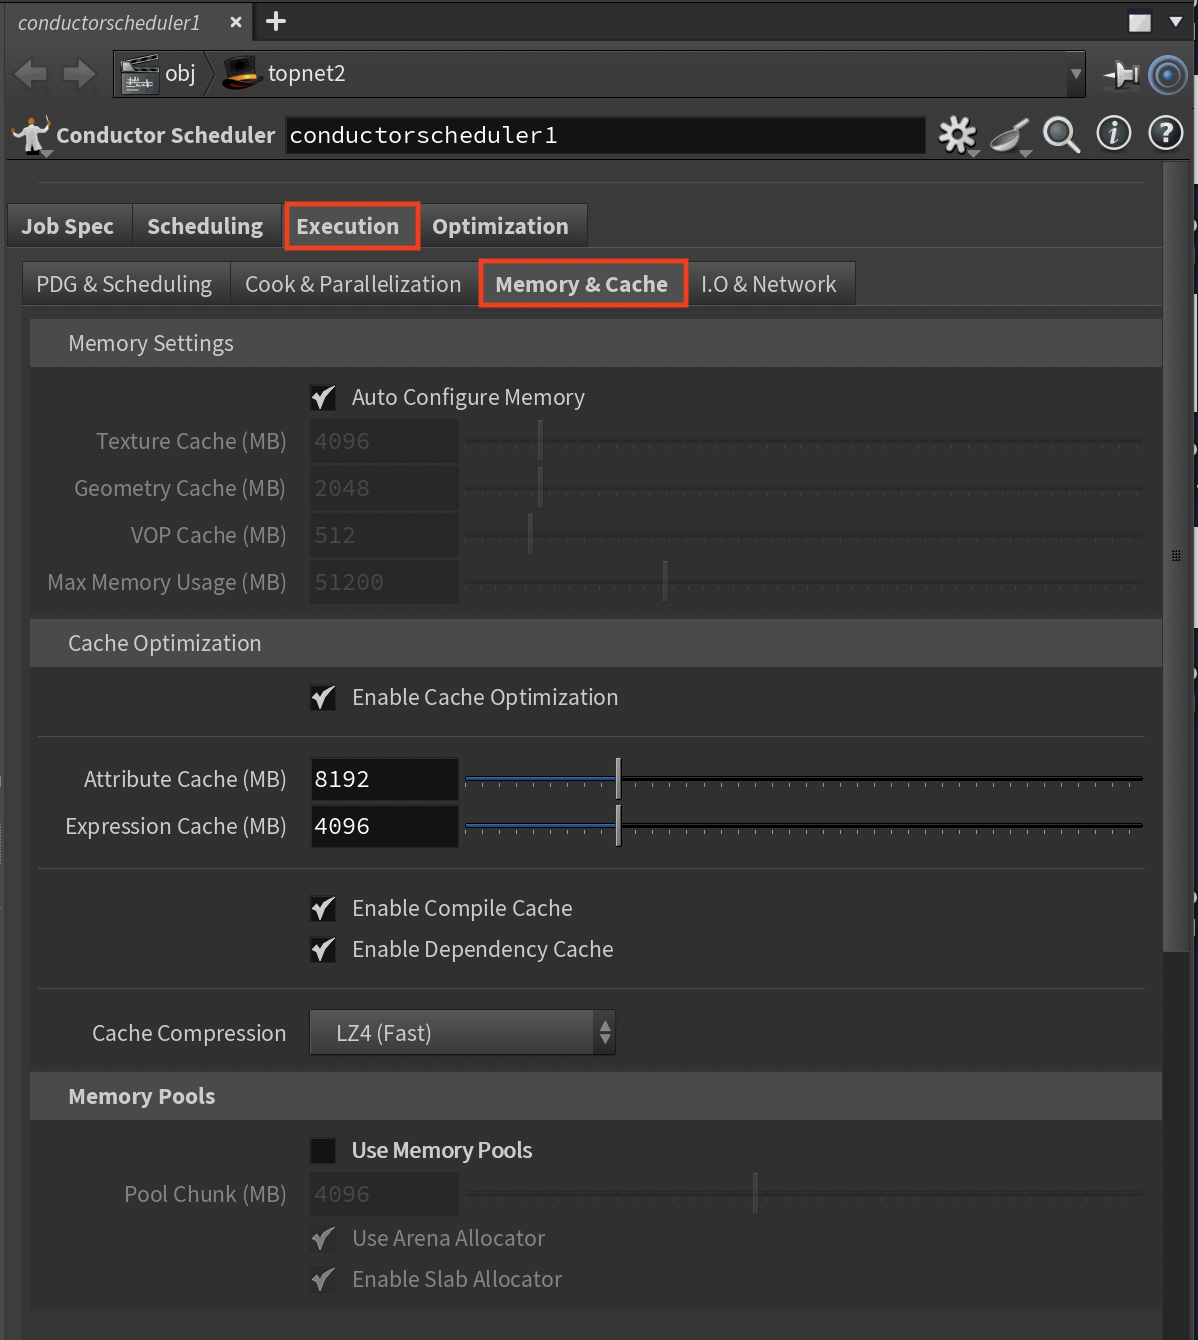Click the Max Memory Usage value field
Screen dimensions: 1198x1340
(384, 582)
